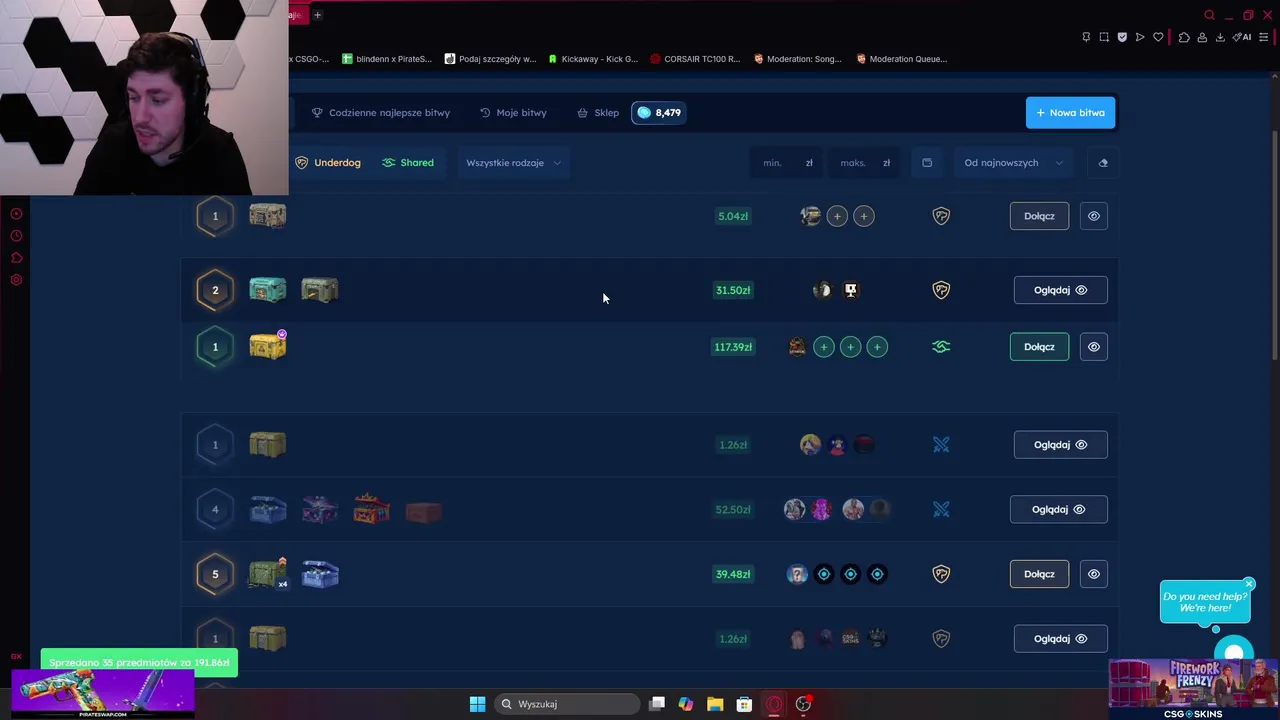
Task: Click the first empty plus slot in the 5.04zł battle
Action: click(837, 216)
